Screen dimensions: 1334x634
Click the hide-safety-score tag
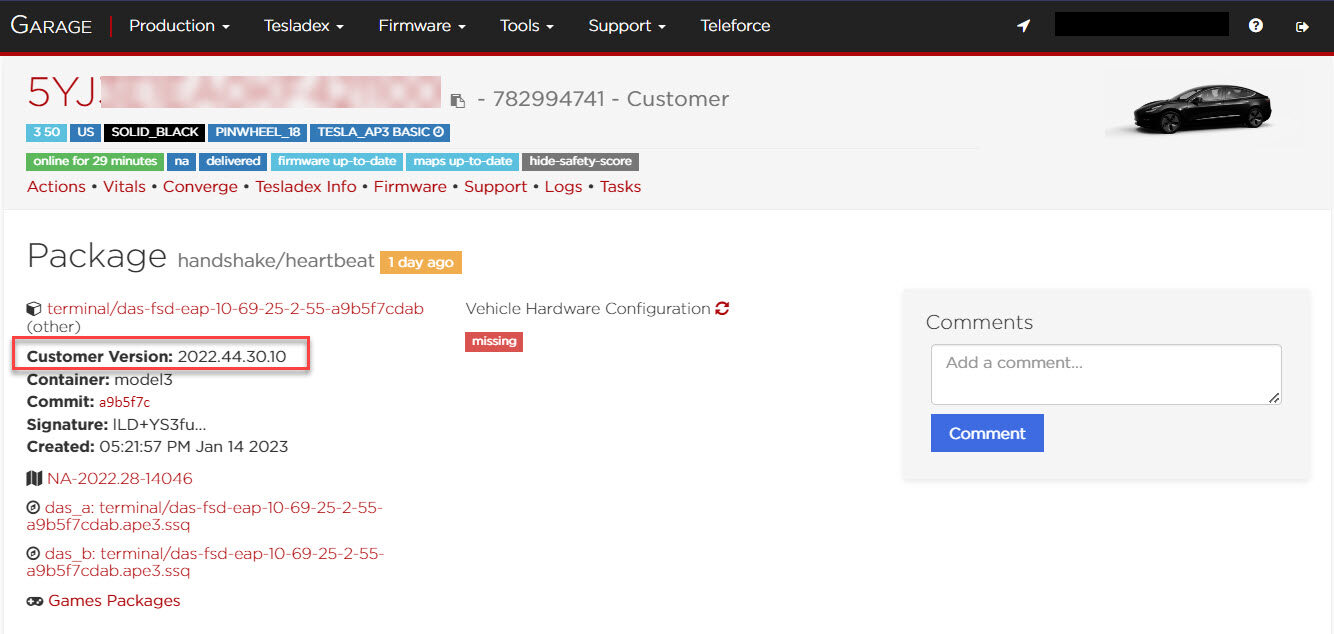coord(580,161)
